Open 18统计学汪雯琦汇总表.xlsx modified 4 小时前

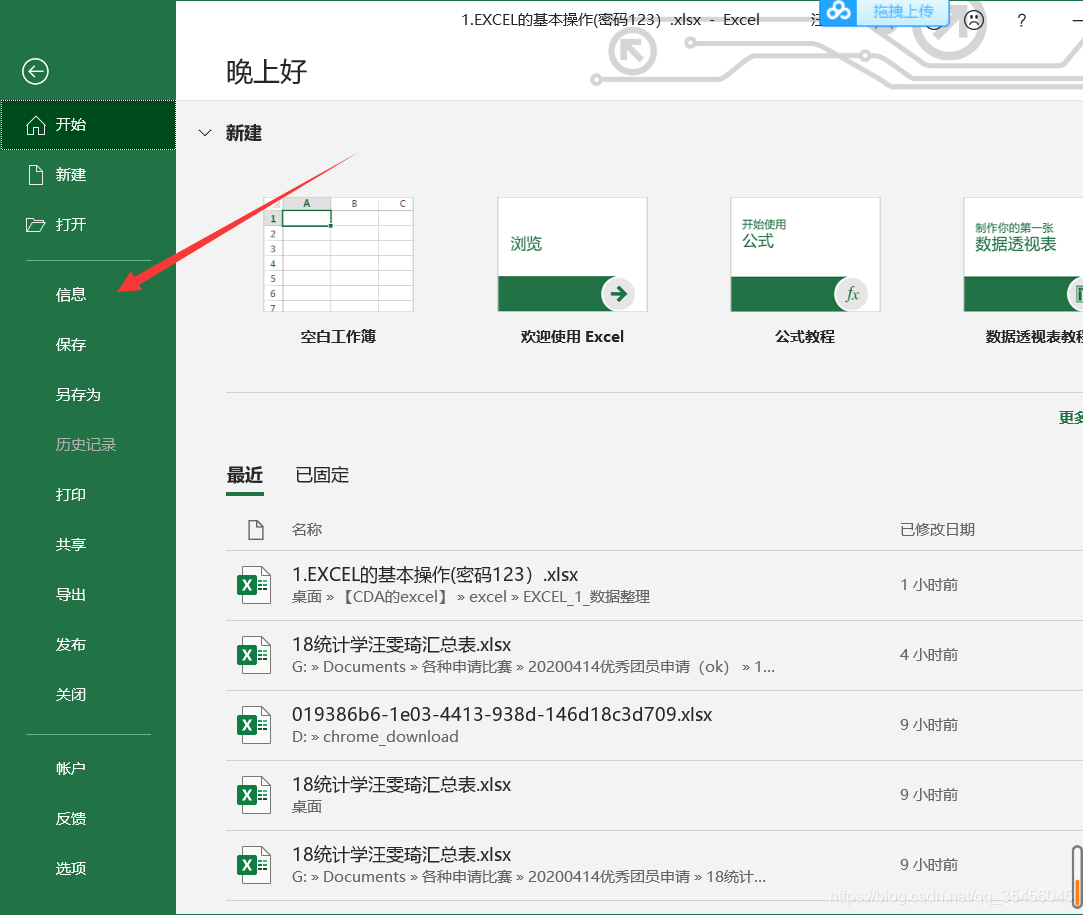[x=654, y=655]
